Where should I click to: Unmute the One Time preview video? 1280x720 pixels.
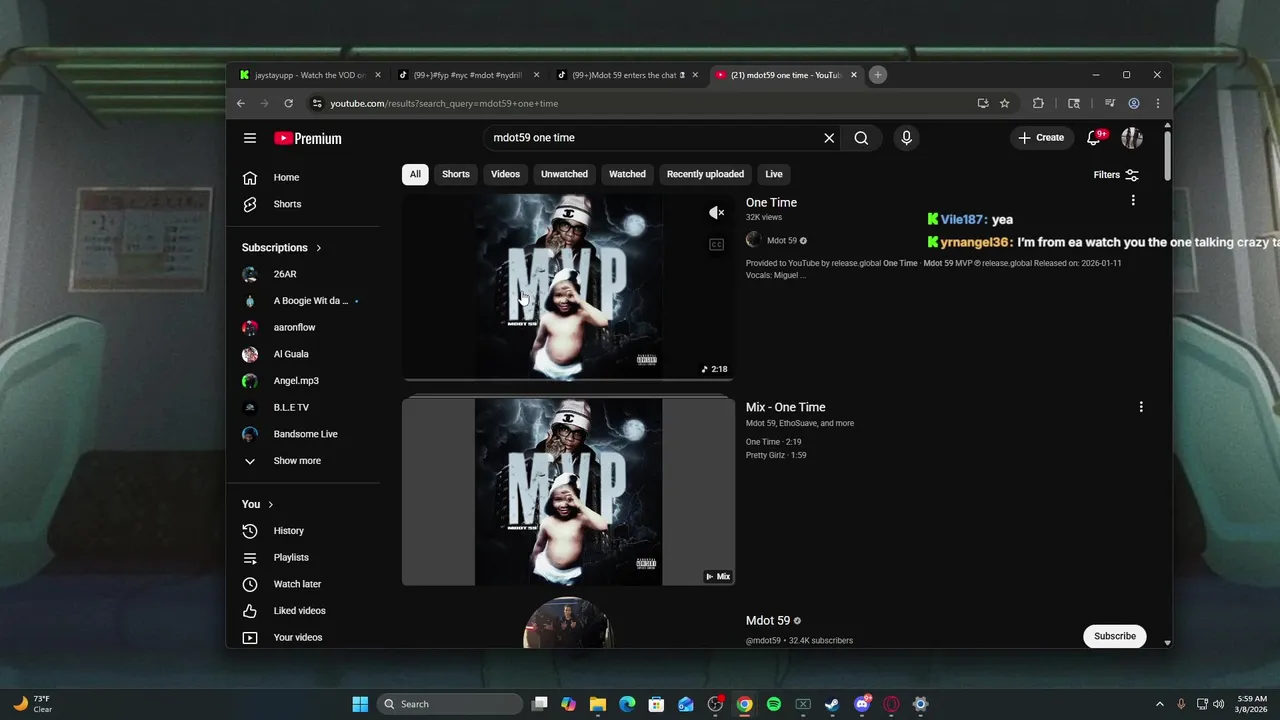point(716,213)
